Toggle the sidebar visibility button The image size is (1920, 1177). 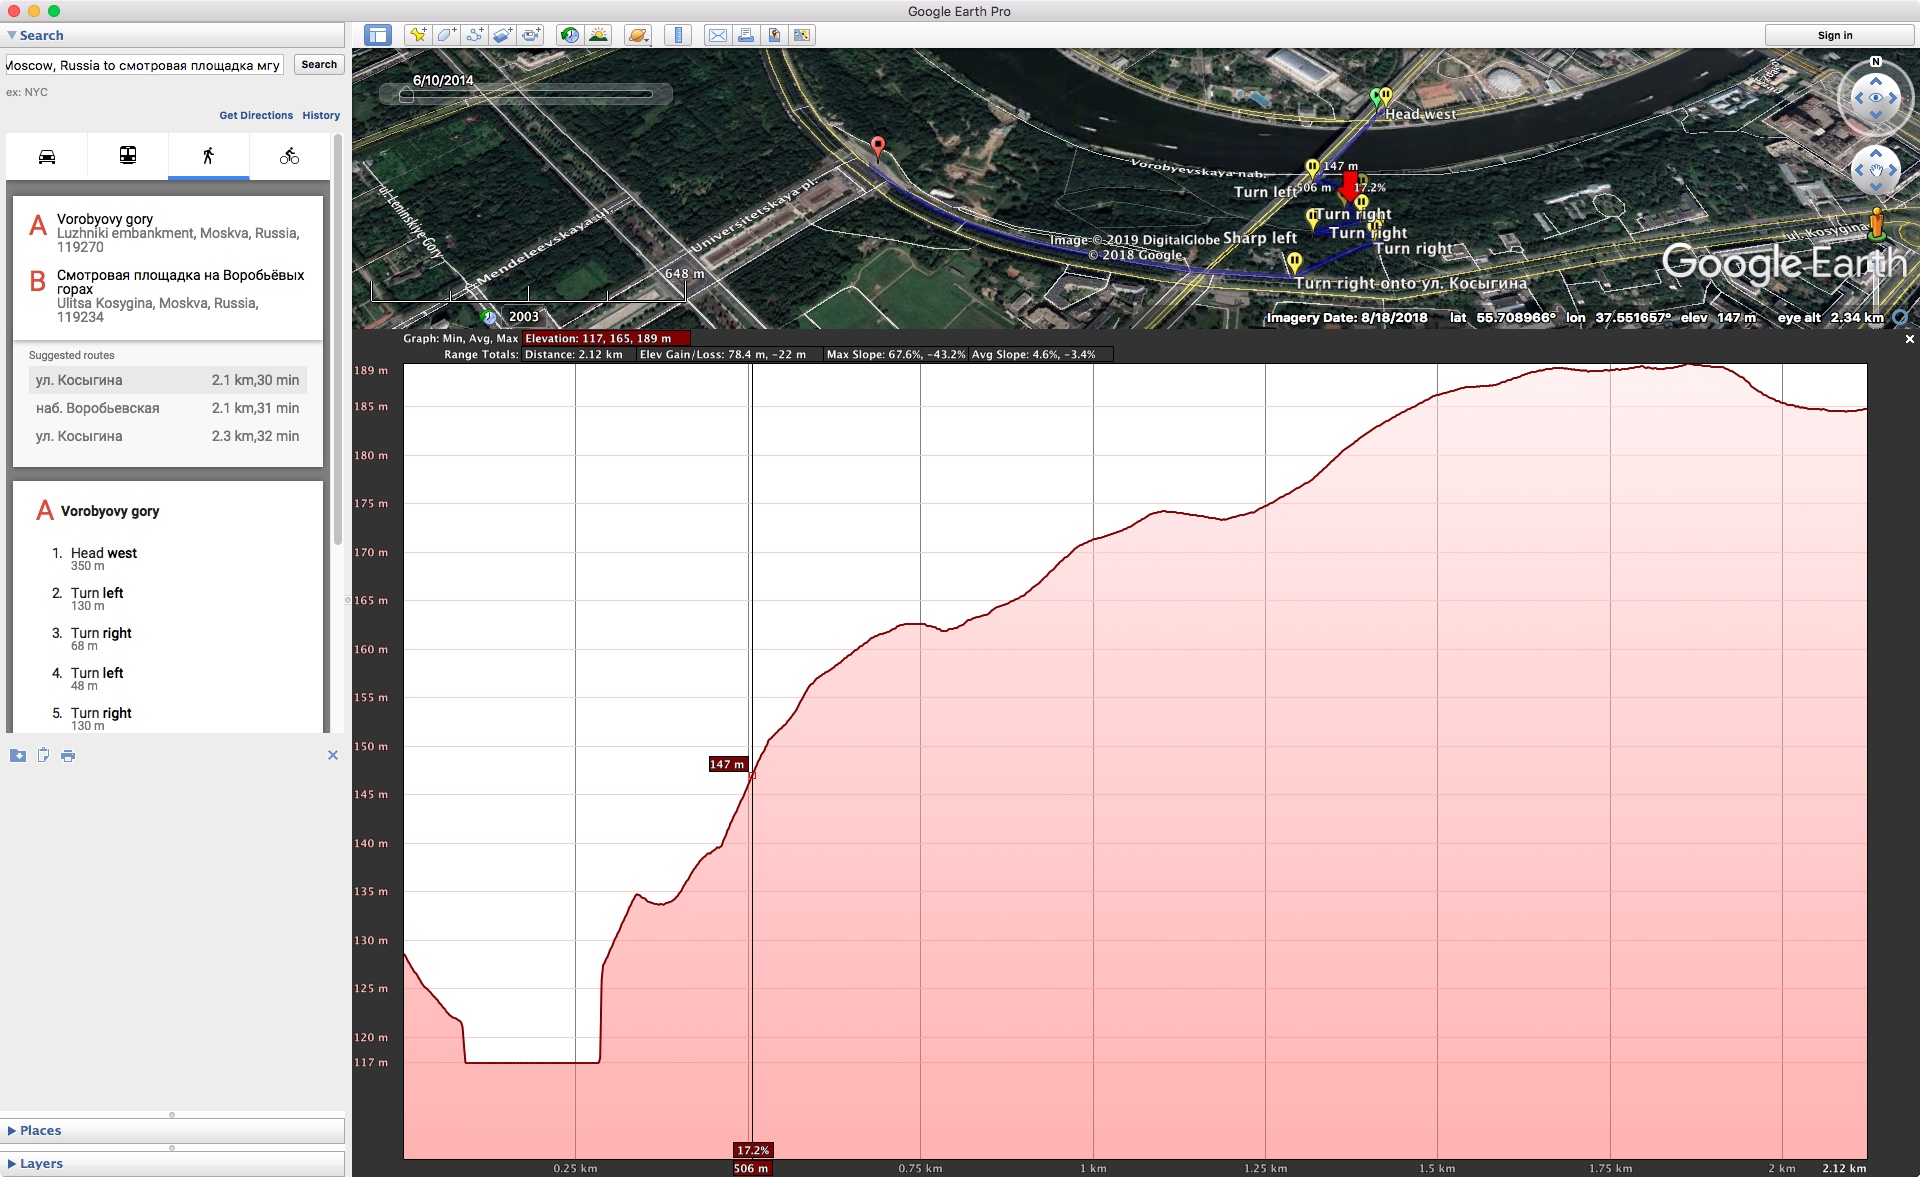click(378, 35)
